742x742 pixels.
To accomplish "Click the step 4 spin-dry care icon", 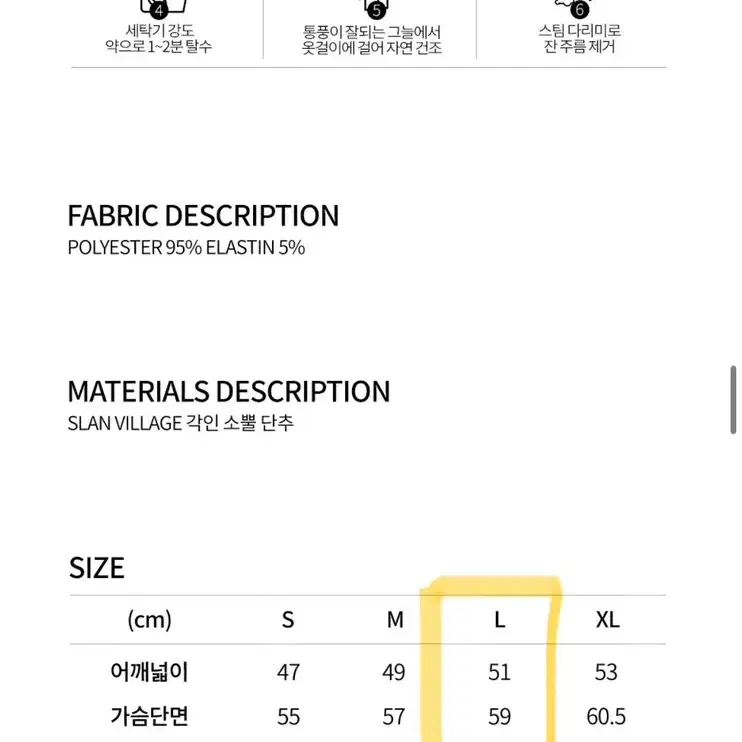I will (x=163, y=8).
